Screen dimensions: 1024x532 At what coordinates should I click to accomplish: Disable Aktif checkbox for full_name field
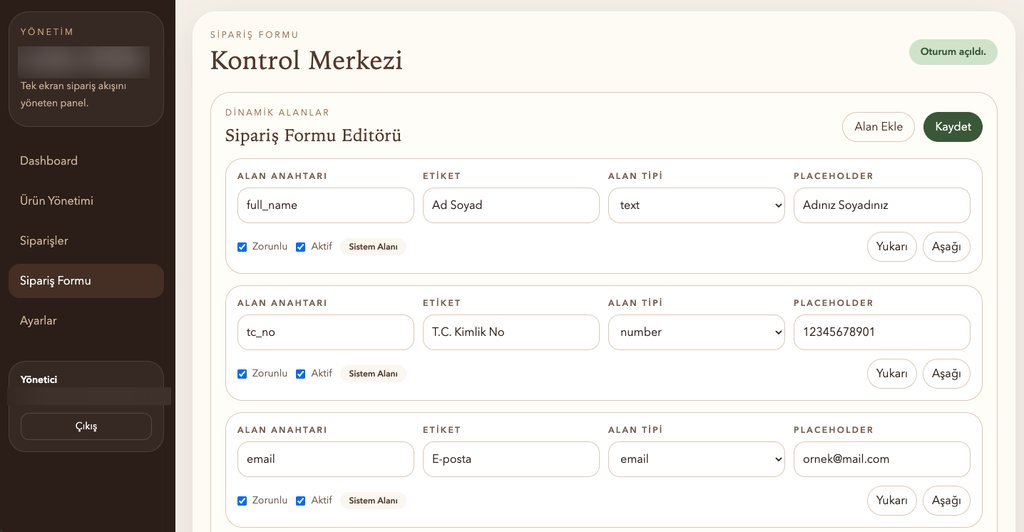tap(301, 247)
